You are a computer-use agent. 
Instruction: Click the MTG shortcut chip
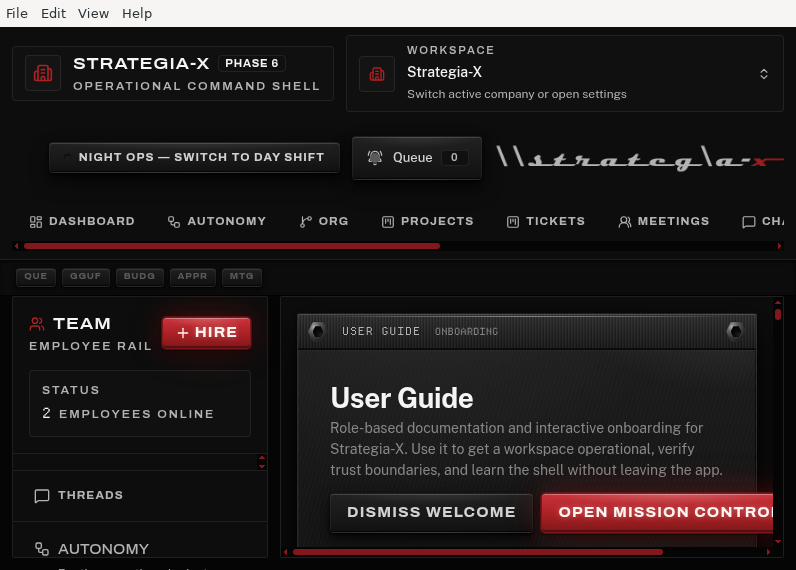(242, 277)
